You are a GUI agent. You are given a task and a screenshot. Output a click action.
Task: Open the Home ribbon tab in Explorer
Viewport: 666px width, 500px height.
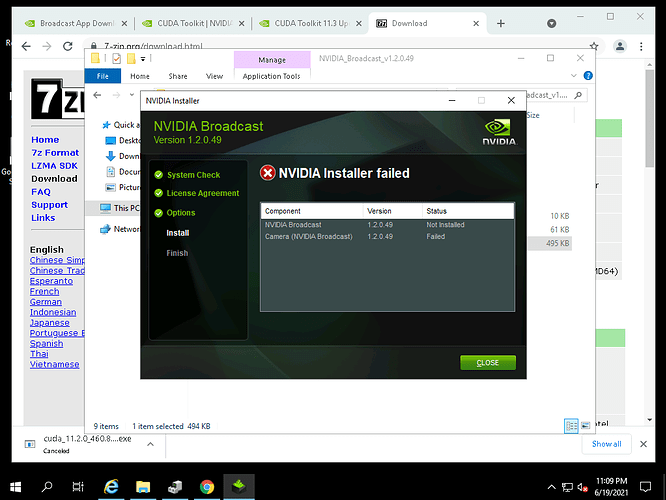(140, 76)
